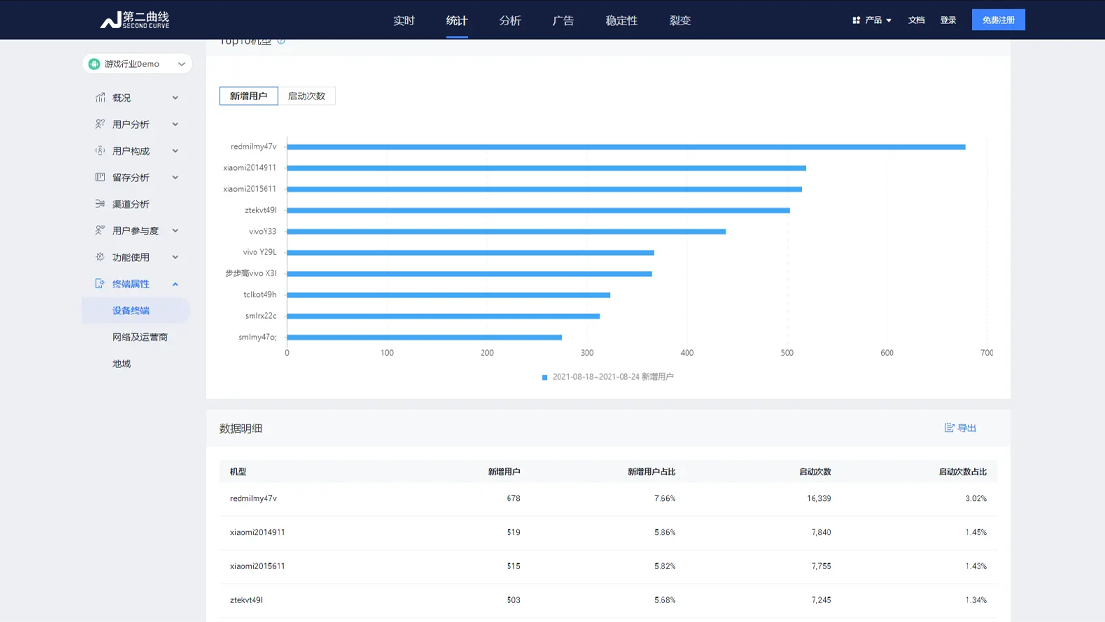1105x622 pixels.
Task: Open the 游戏行业Demo app selector dropdown
Action: pyautogui.click(x=137, y=64)
